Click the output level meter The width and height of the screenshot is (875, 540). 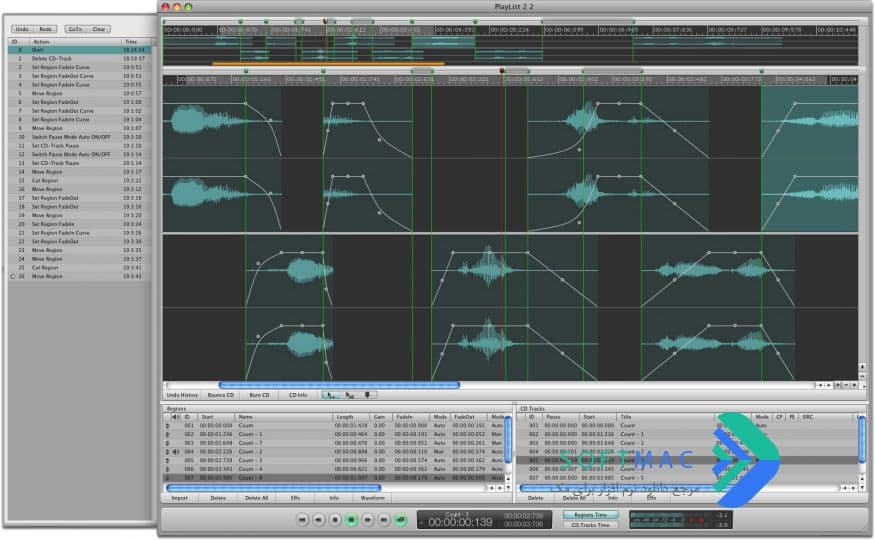(680, 519)
